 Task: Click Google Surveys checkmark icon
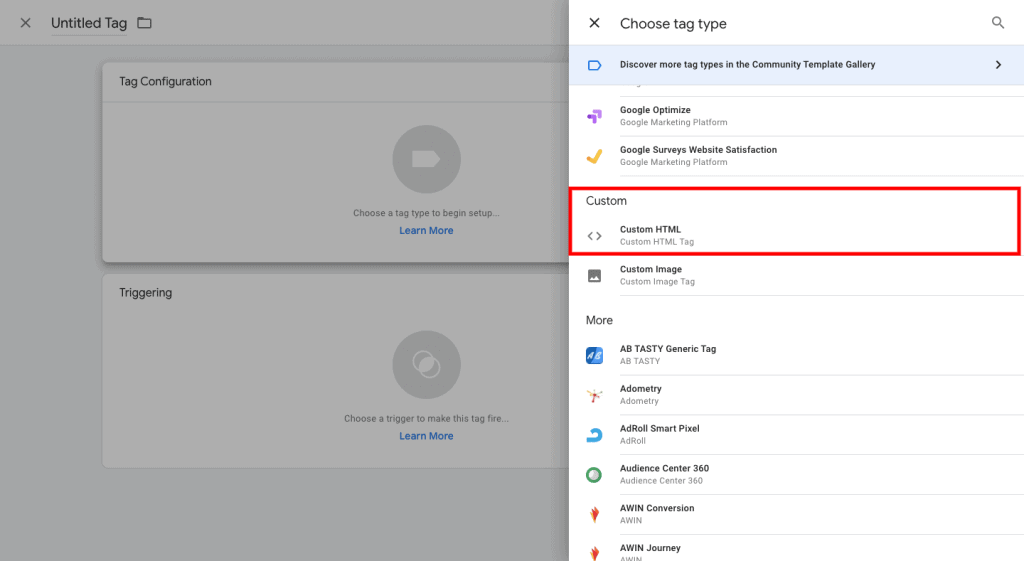coord(594,156)
